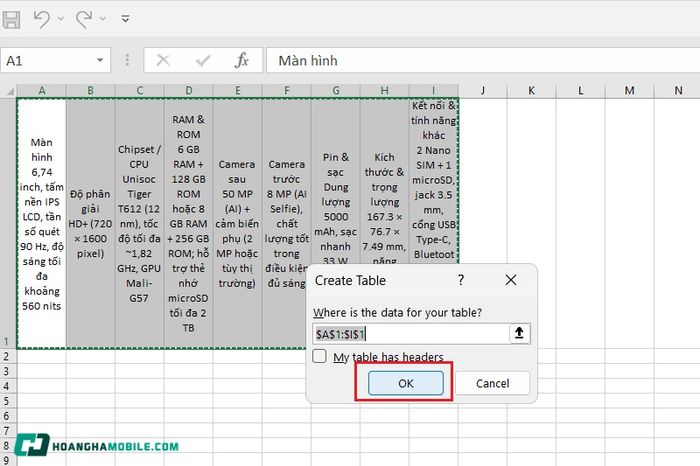Click the table data range input field
The image size is (700, 466).
(x=410, y=333)
